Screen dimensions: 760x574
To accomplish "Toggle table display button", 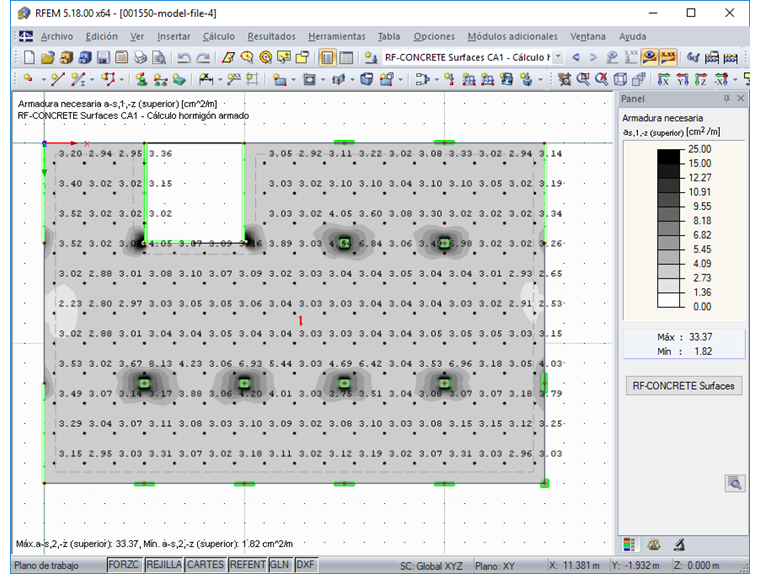I will coord(346,58).
